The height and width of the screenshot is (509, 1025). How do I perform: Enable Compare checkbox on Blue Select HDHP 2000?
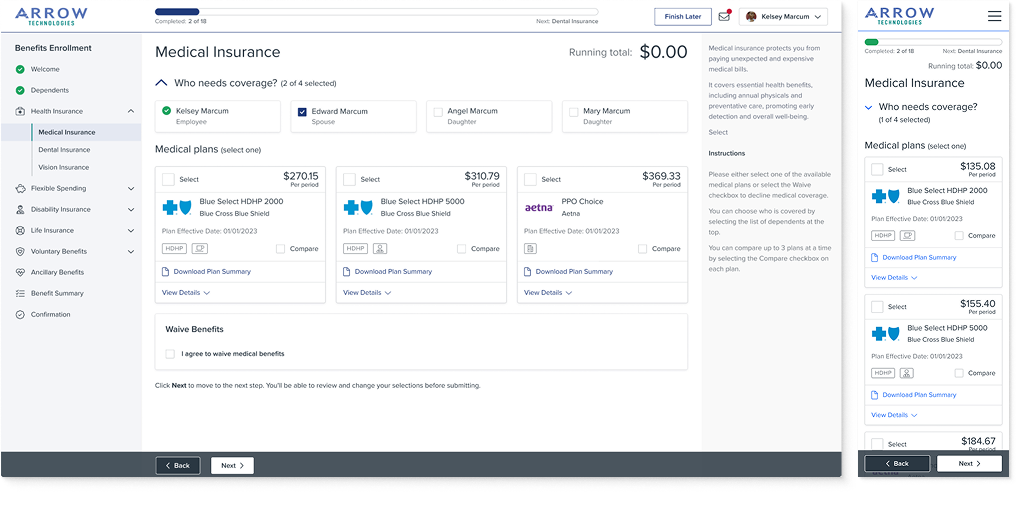(280, 249)
